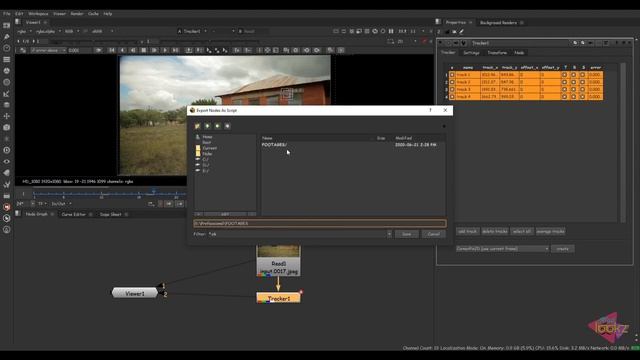Viewport: 640px width, 360px height.
Task: Click the create new directory icon in dialog
Action: coord(227,126)
